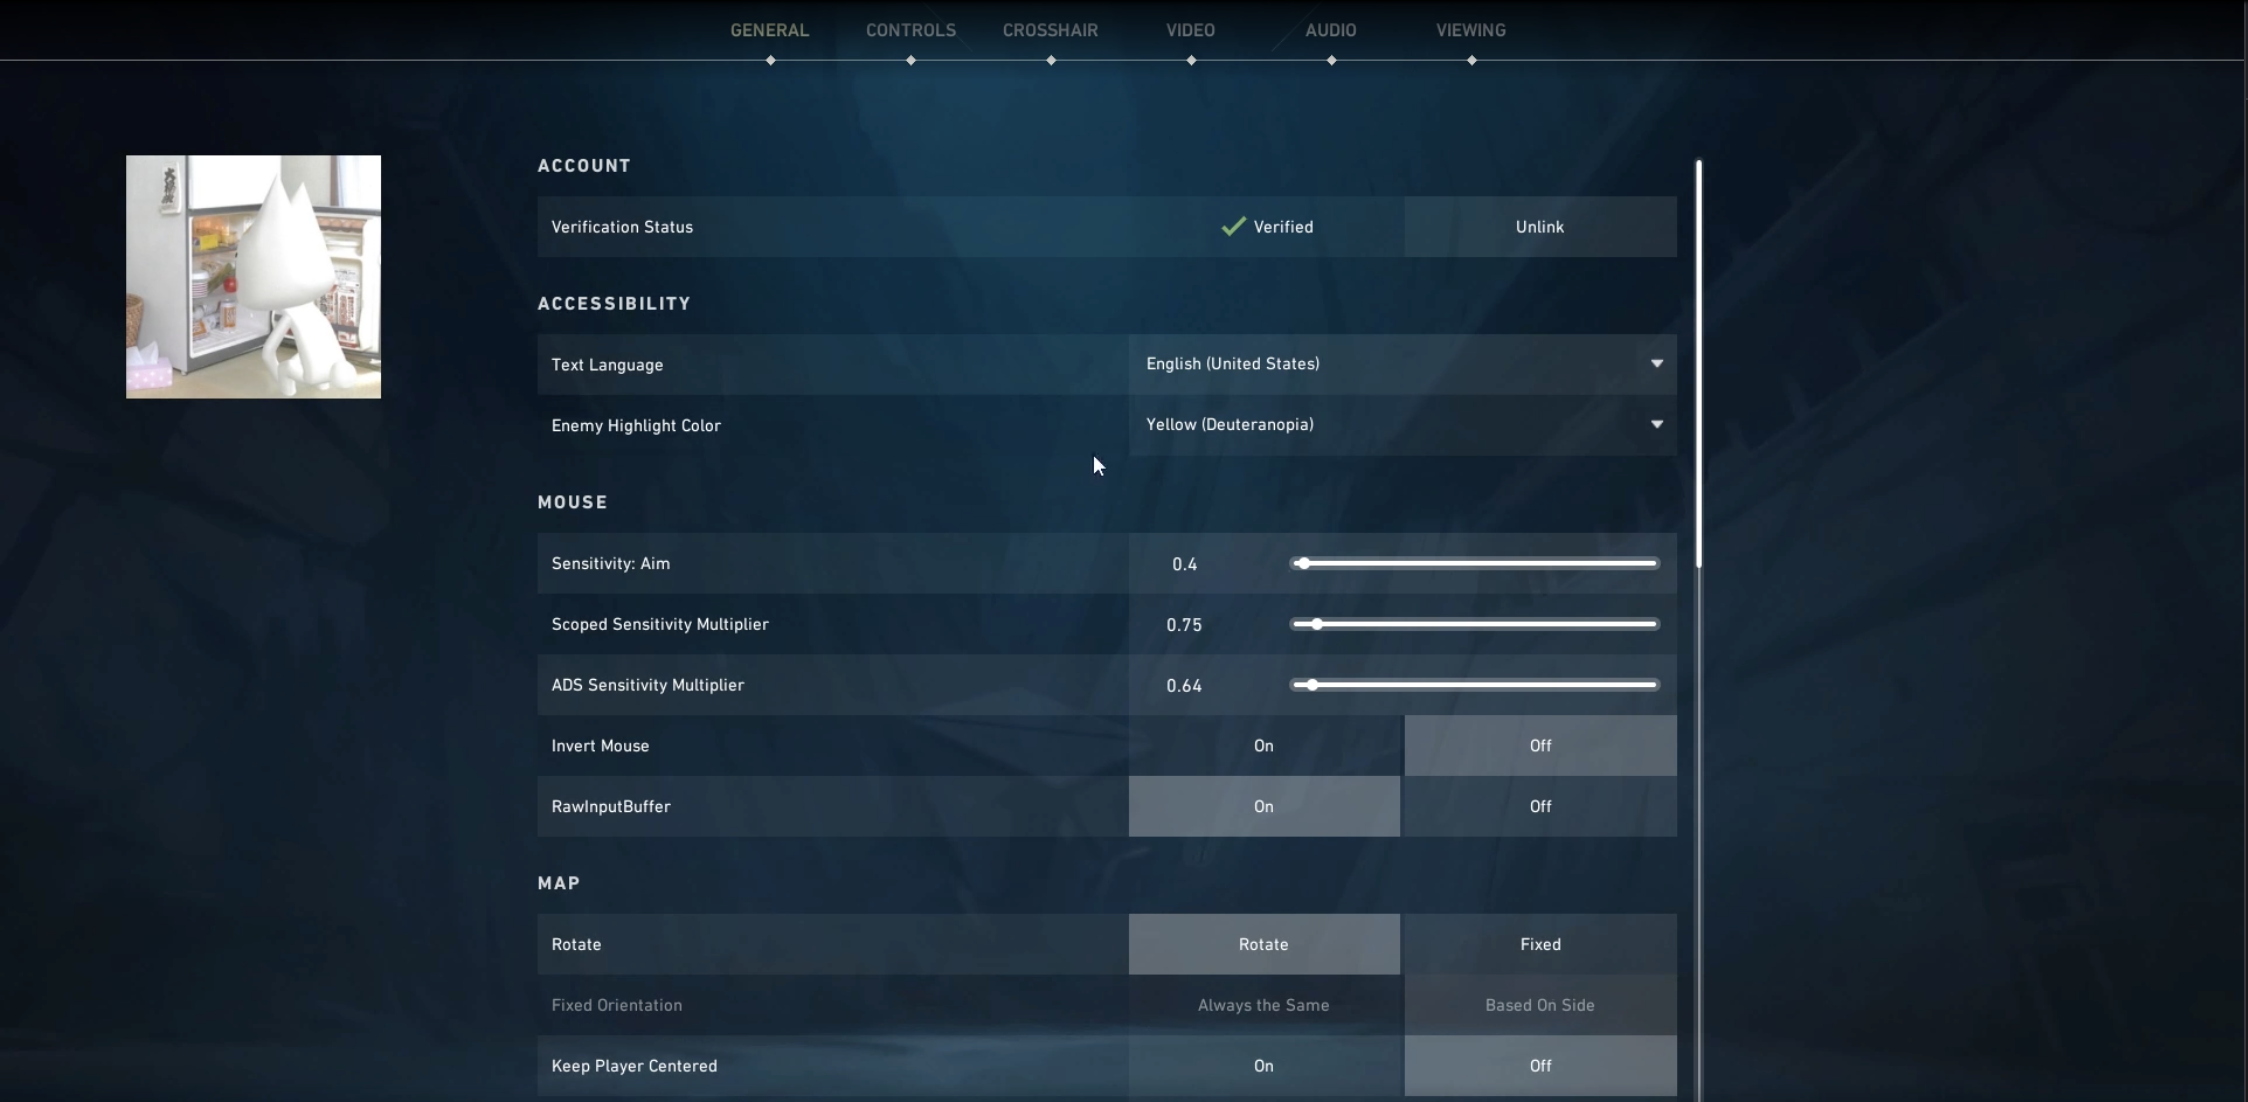The height and width of the screenshot is (1102, 2248).
Task: Turn RawInputBuffer Off
Action: coord(1541,807)
